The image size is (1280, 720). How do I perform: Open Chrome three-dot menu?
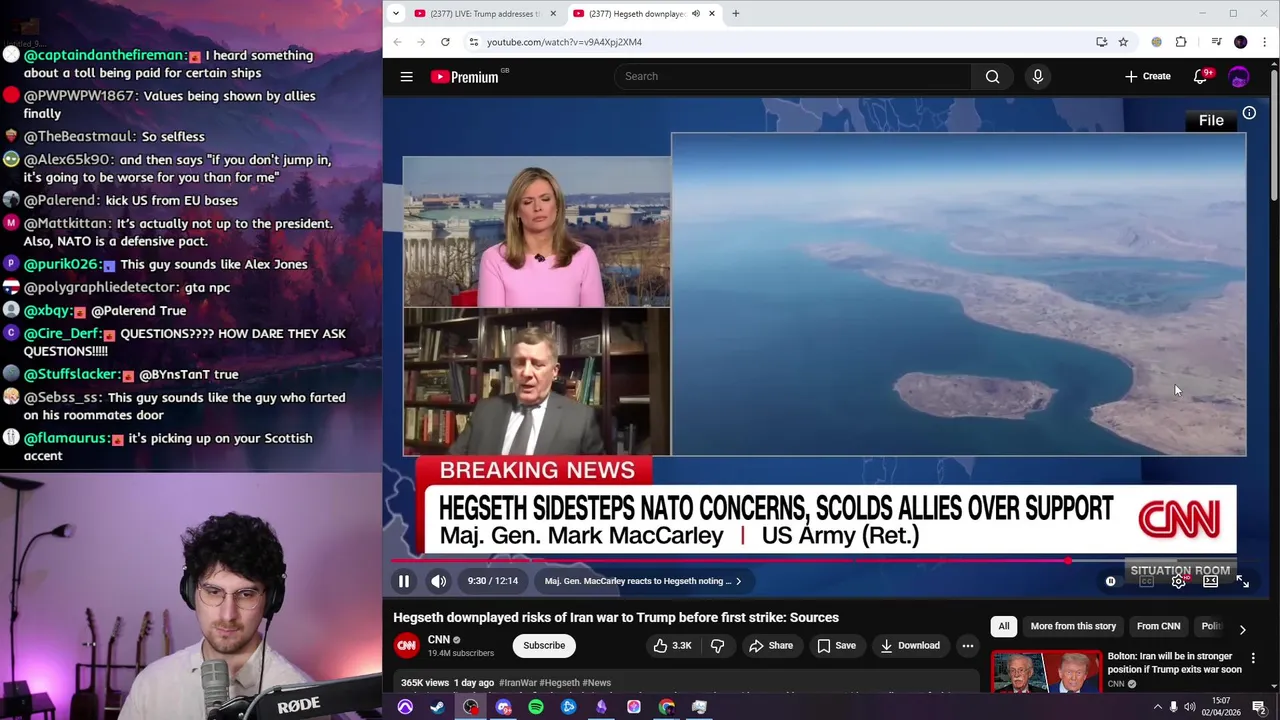click(1265, 42)
